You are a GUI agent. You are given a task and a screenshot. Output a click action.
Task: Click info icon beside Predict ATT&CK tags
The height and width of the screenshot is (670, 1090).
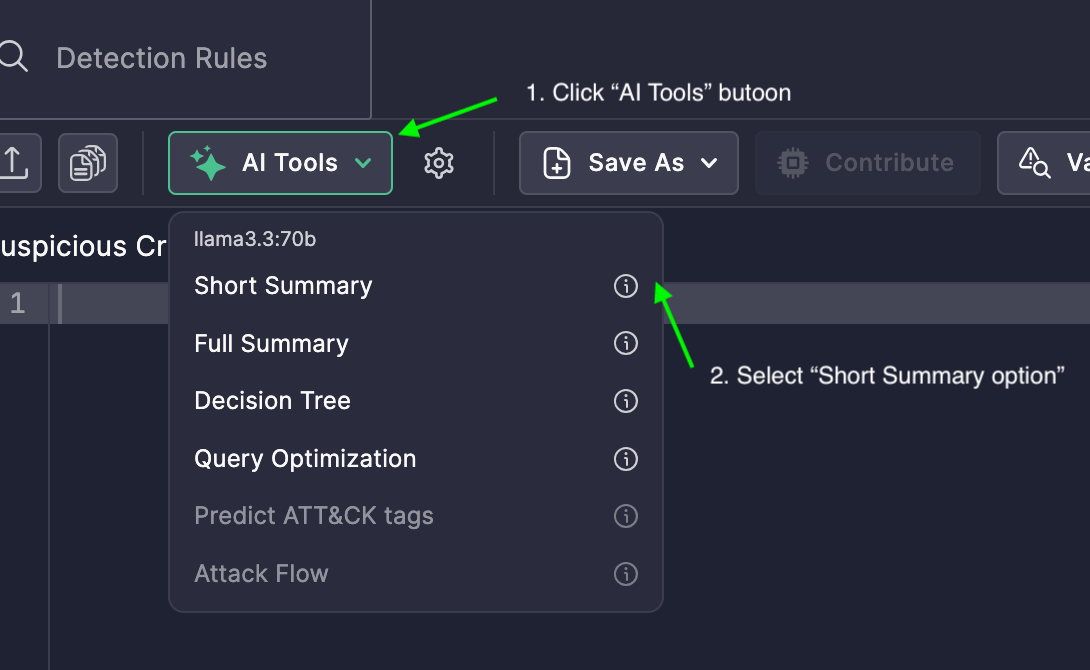[625, 516]
